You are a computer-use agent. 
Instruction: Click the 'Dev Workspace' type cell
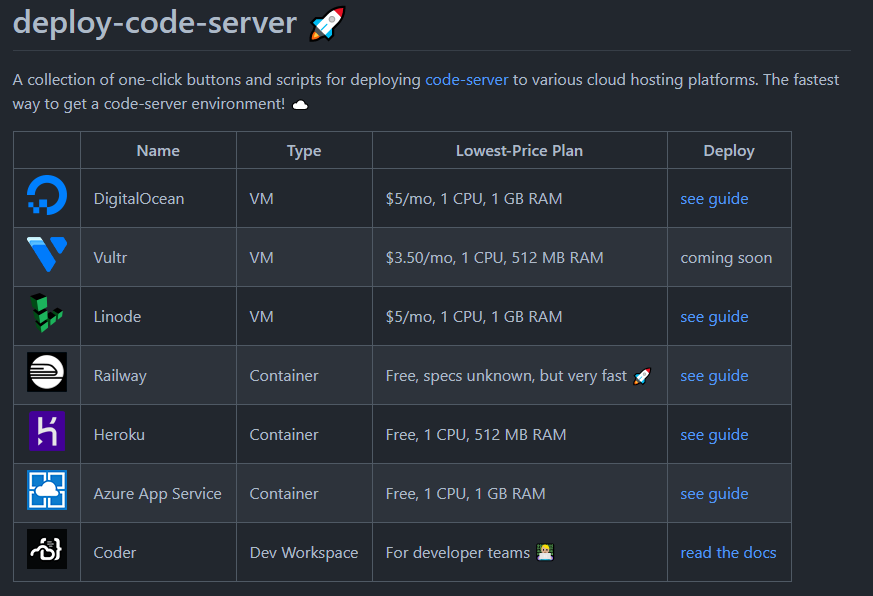pyautogui.click(x=304, y=553)
